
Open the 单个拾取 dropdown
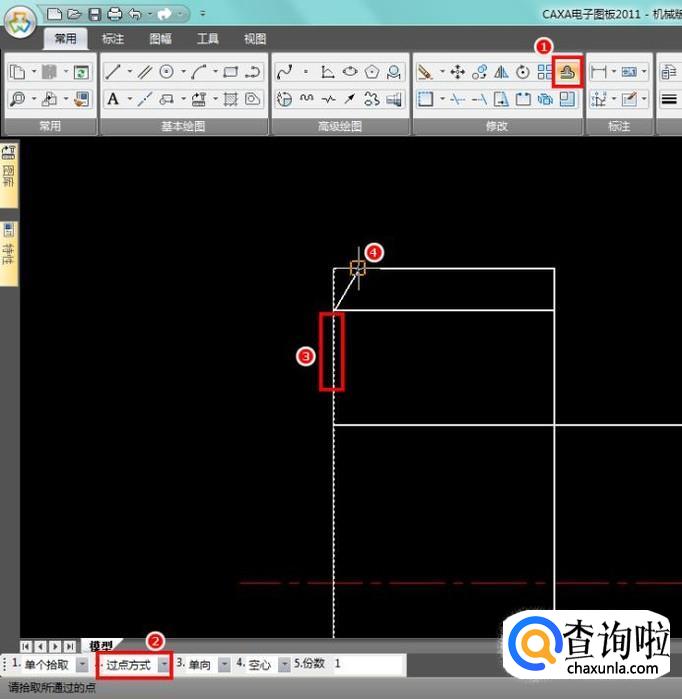pyautogui.click(x=82, y=665)
